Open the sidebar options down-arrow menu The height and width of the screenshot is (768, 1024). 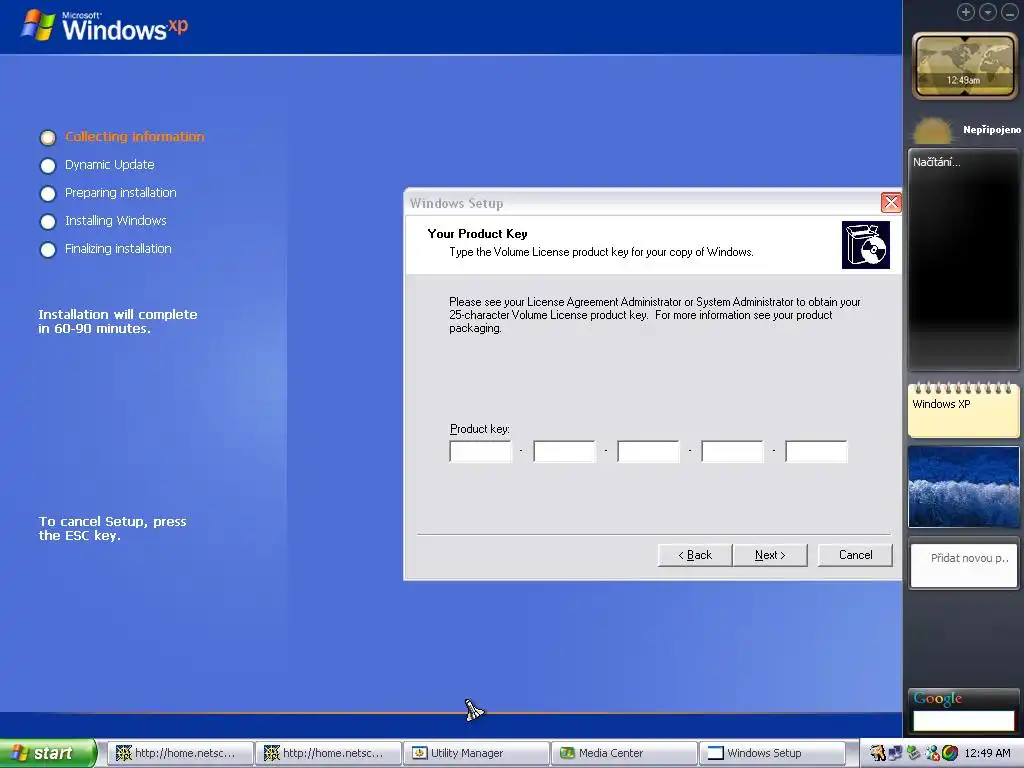[x=987, y=12]
